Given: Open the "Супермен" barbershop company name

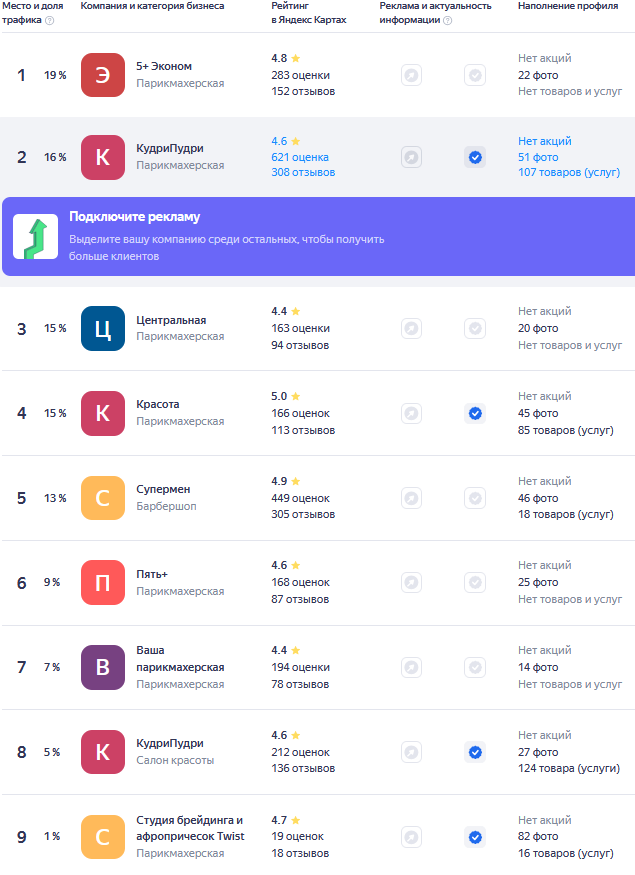Looking at the screenshot, I should [x=163, y=490].
